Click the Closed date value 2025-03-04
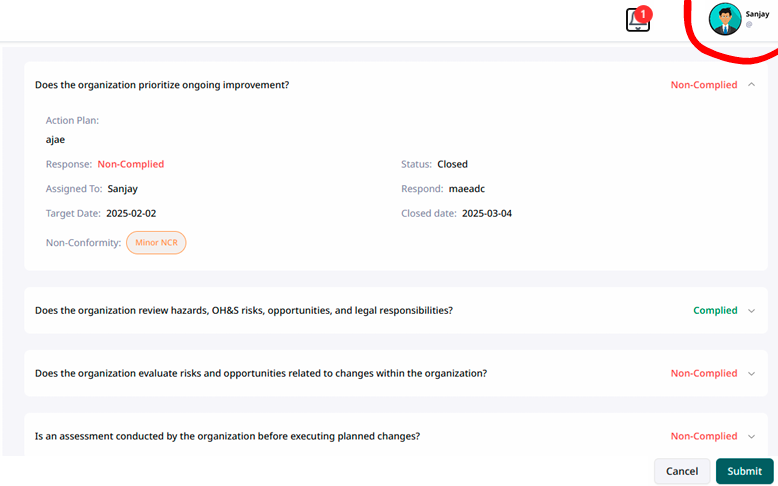Screen dimensions: 778x486 tap(487, 213)
